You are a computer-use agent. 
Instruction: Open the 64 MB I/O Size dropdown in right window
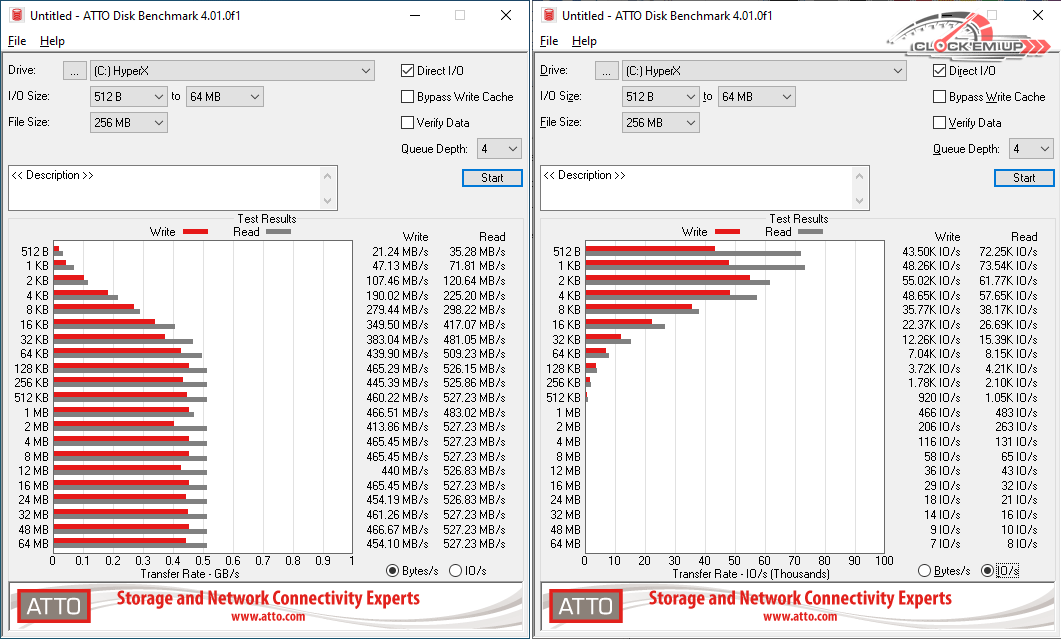(757, 97)
